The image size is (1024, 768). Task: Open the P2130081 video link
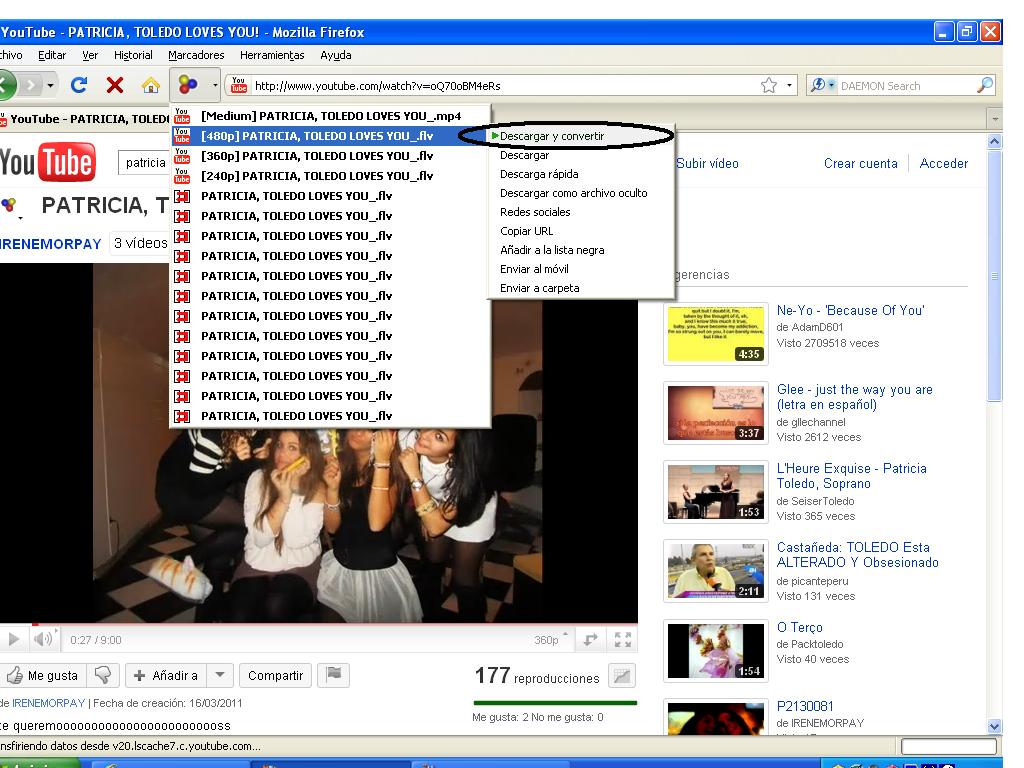[x=805, y=706]
